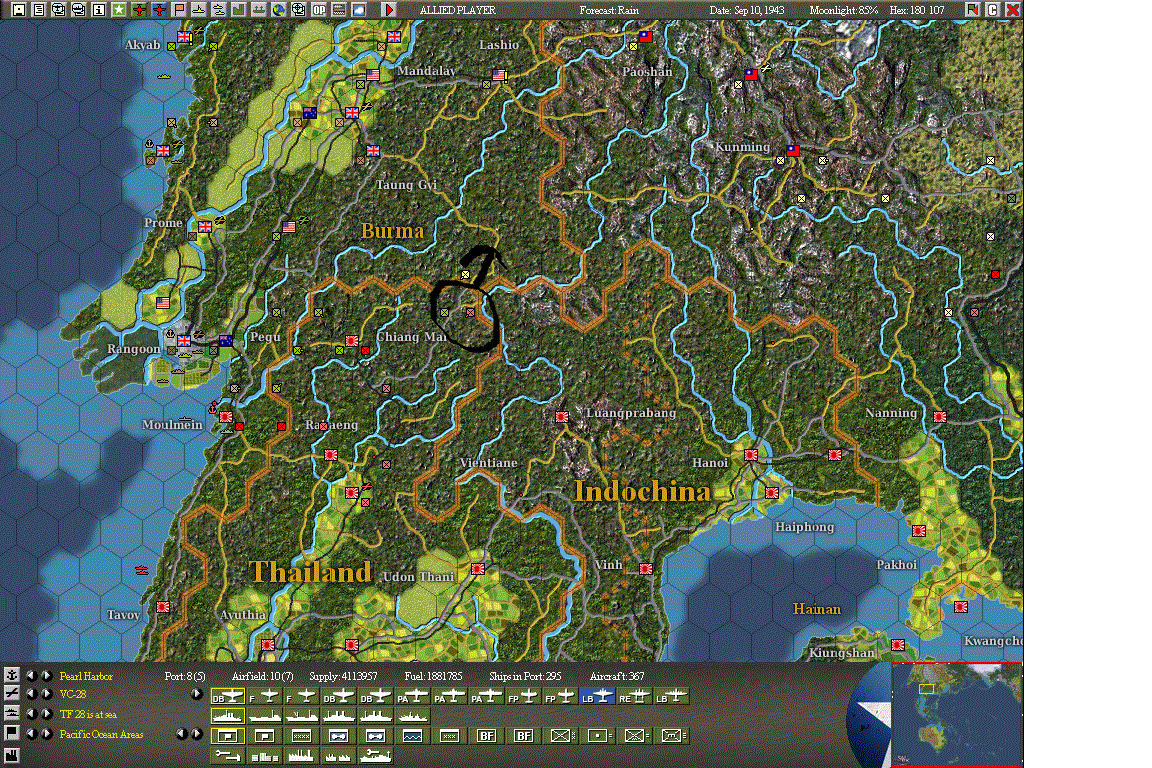Select the first PA patrol air unit
The image size is (1152, 768).
coord(412,696)
